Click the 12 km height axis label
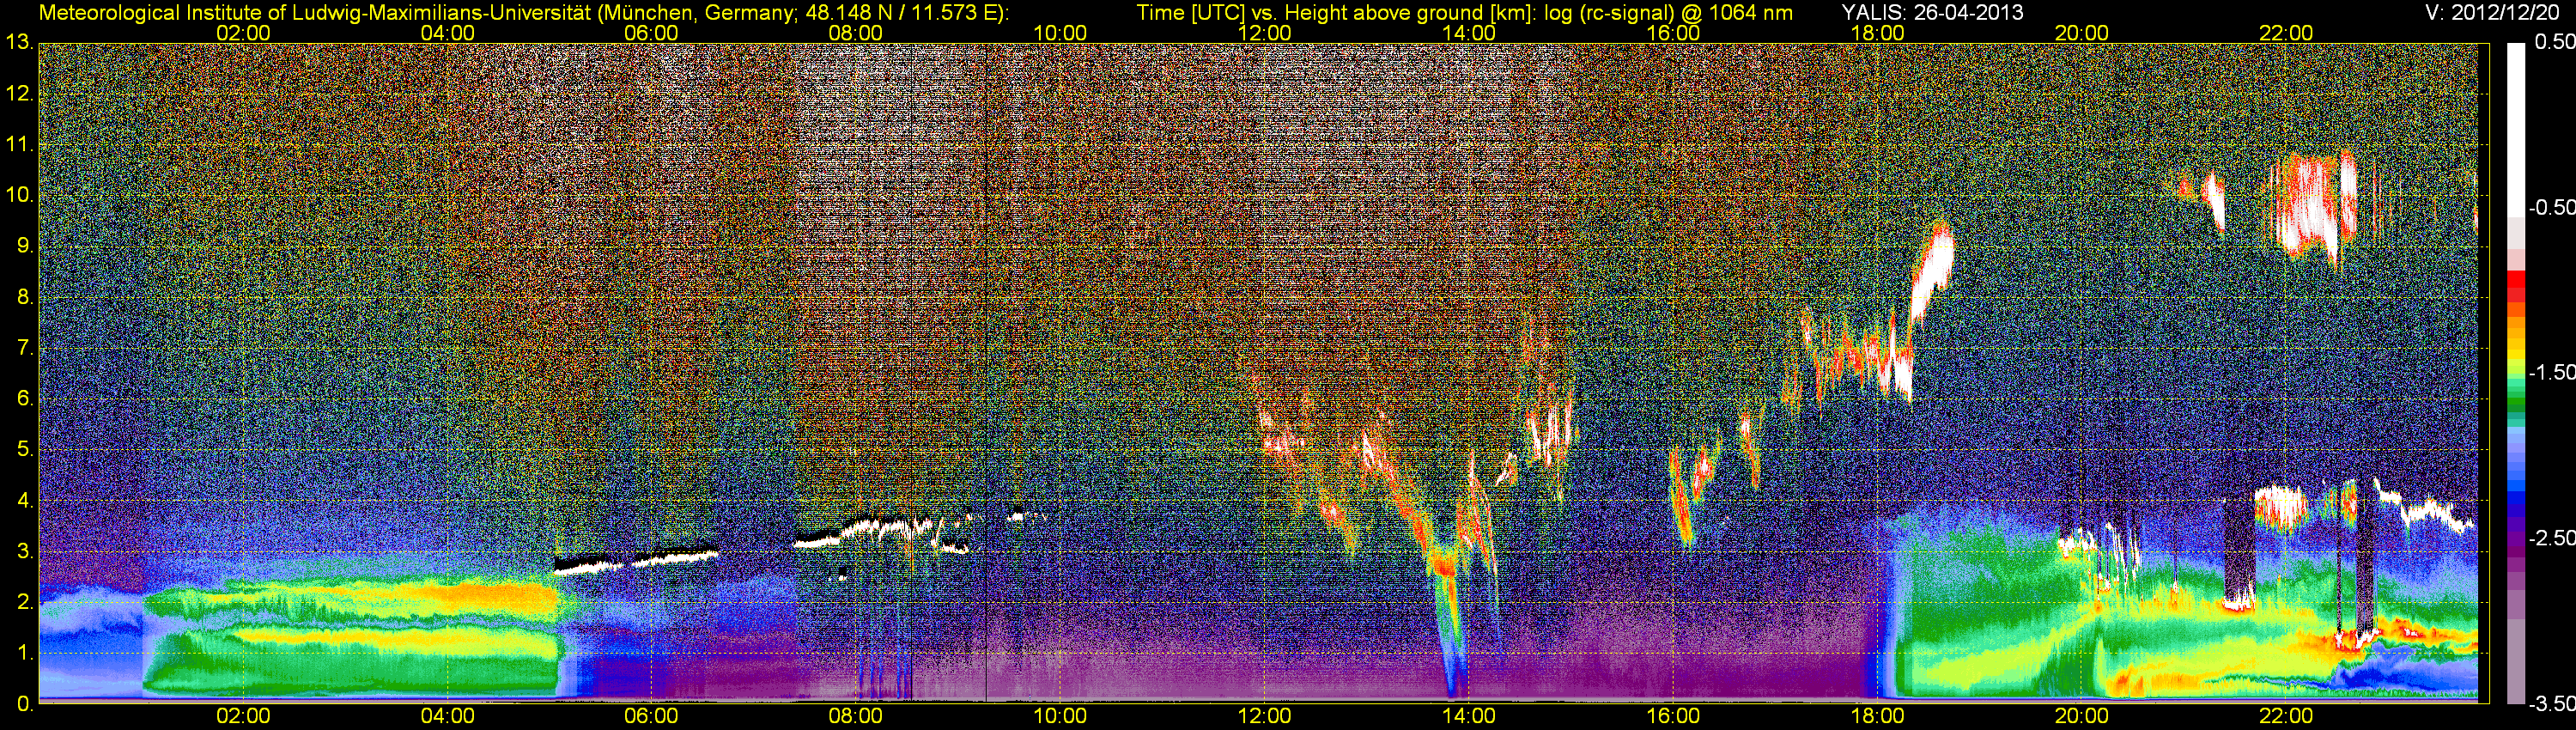Image resolution: width=2576 pixels, height=730 pixels. click(x=19, y=94)
